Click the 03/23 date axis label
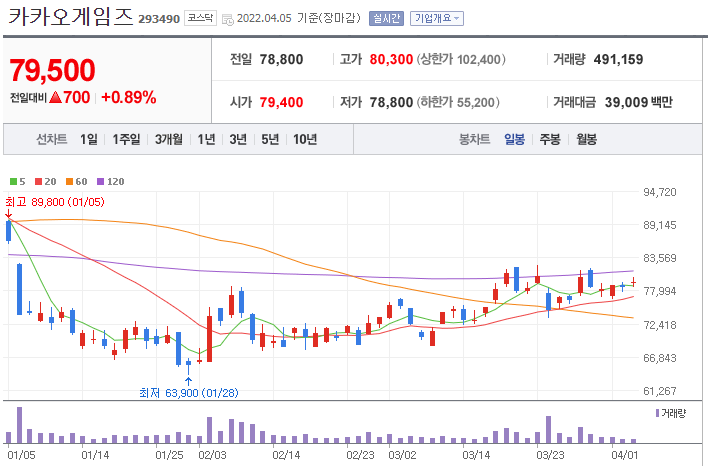This screenshot has width=708, height=466. tap(550, 455)
